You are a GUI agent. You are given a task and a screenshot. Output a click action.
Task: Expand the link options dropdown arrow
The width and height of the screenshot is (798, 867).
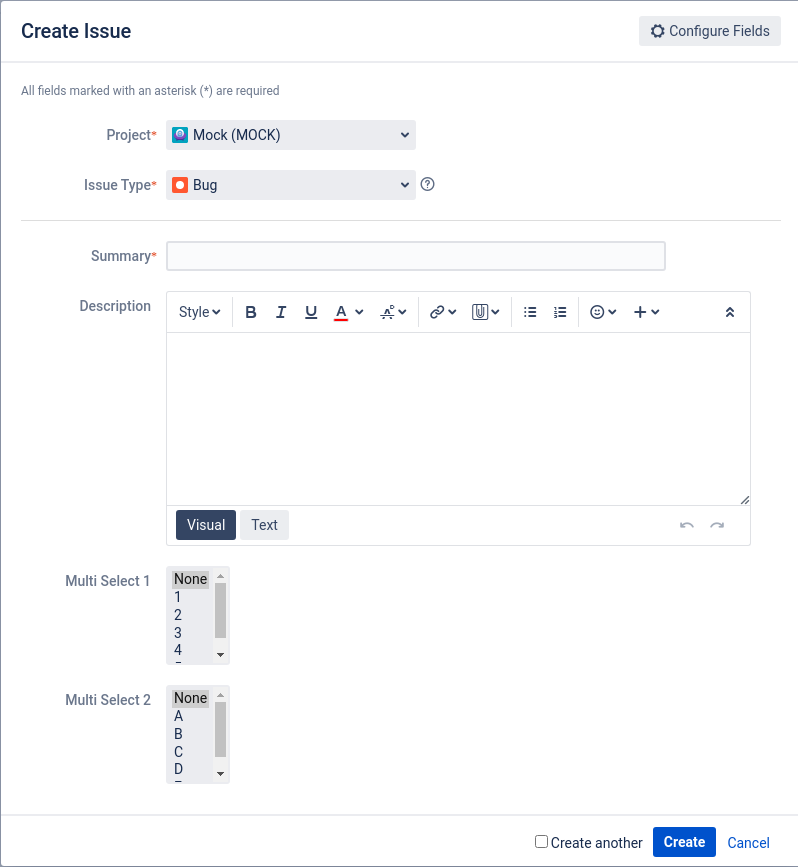click(x=452, y=312)
